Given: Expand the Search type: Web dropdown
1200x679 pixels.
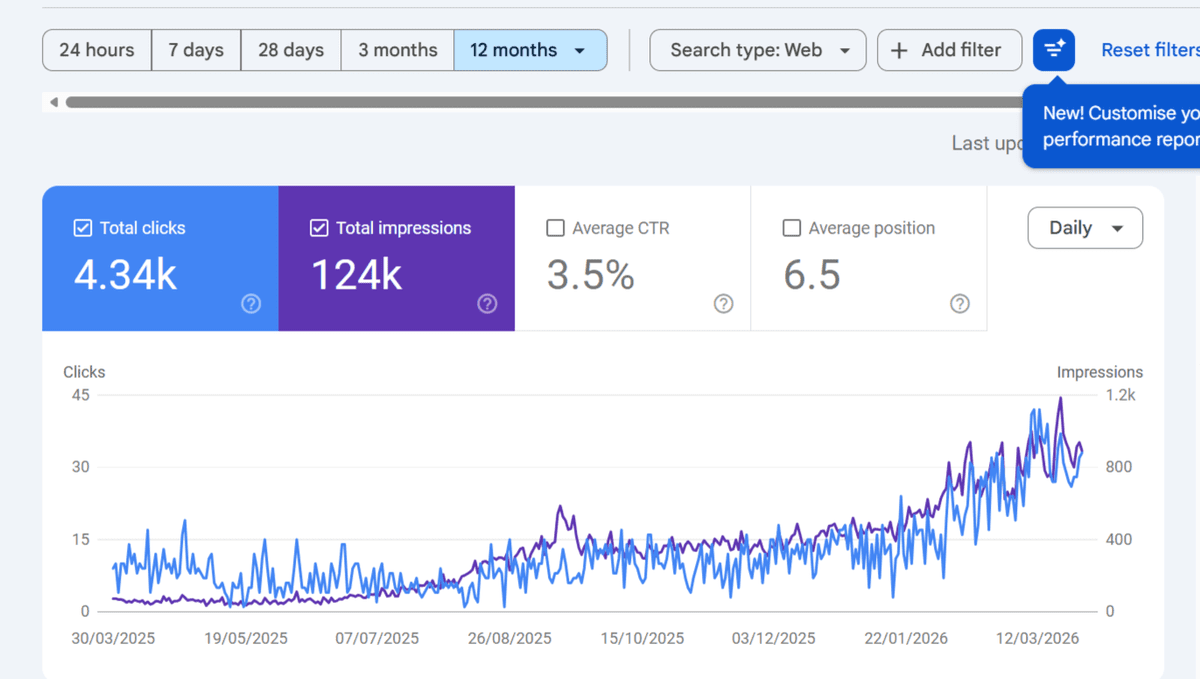Looking at the screenshot, I should pyautogui.click(x=758, y=50).
